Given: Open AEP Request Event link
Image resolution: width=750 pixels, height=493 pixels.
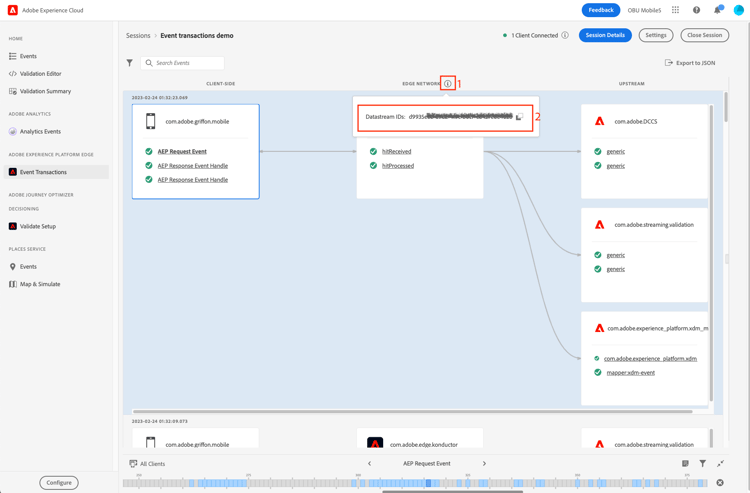Looking at the screenshot, I should pyautogui.click(x=182, y=152).
